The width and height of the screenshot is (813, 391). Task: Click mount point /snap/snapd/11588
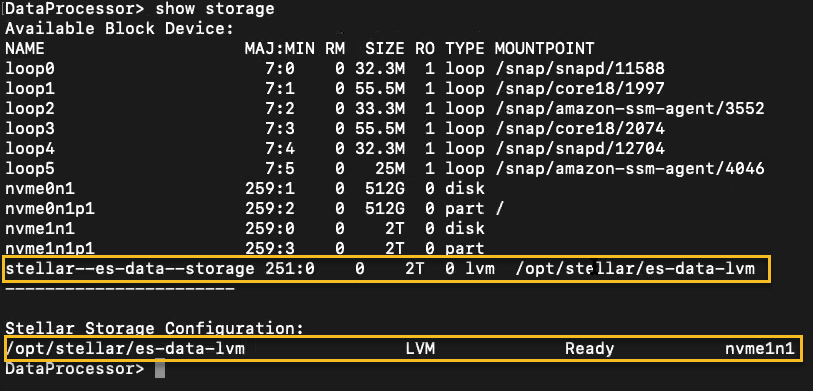[580, 68]
